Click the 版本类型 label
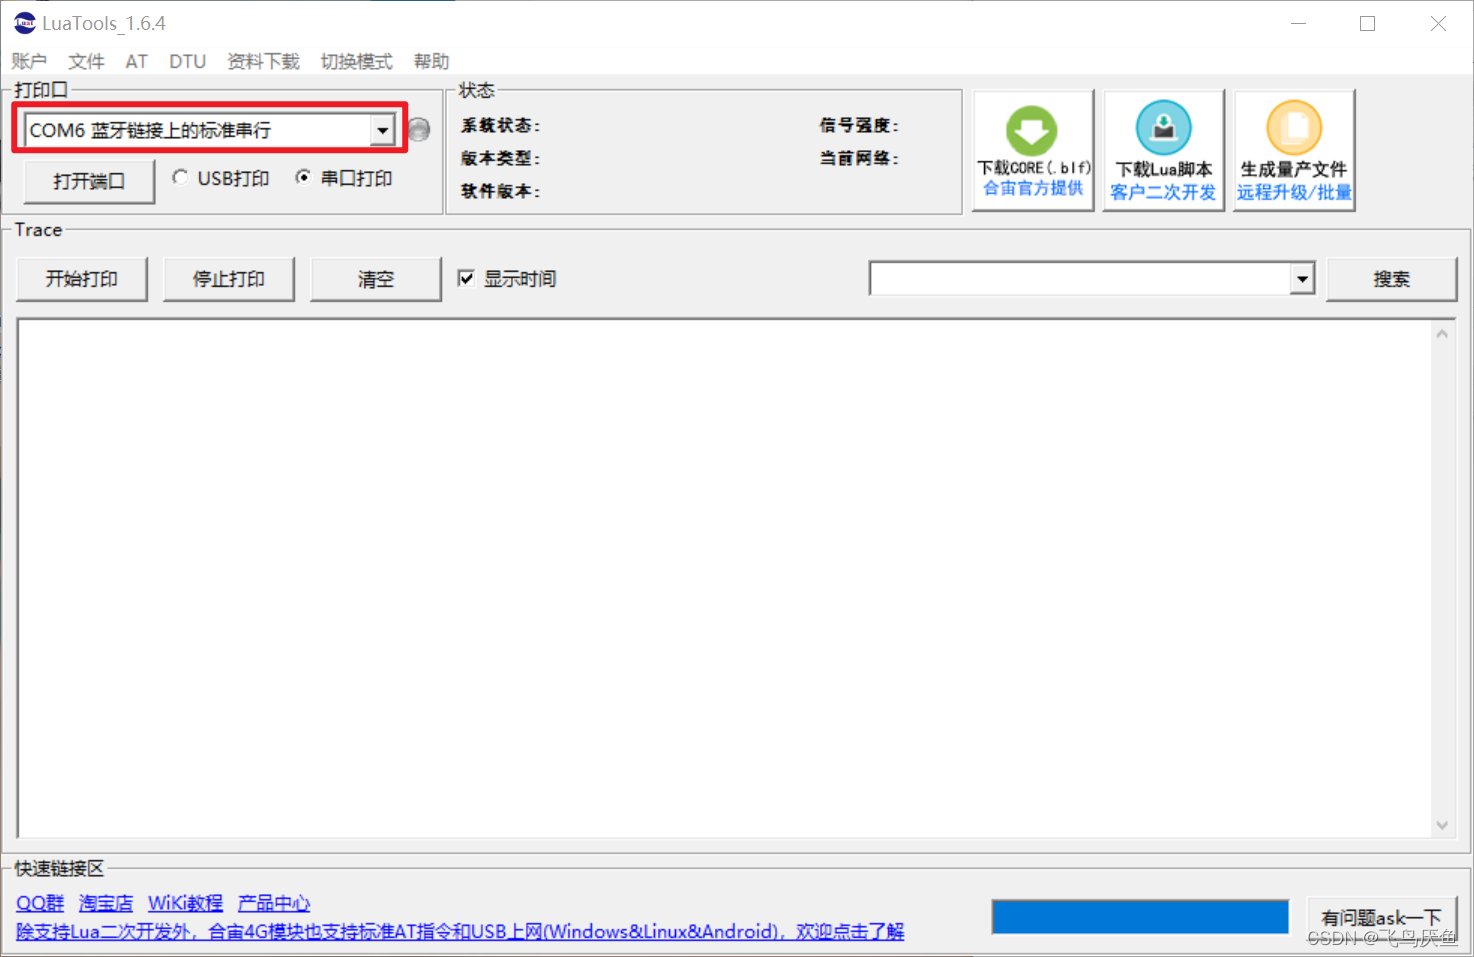1474x957 pixels. [x=500, y=158]
